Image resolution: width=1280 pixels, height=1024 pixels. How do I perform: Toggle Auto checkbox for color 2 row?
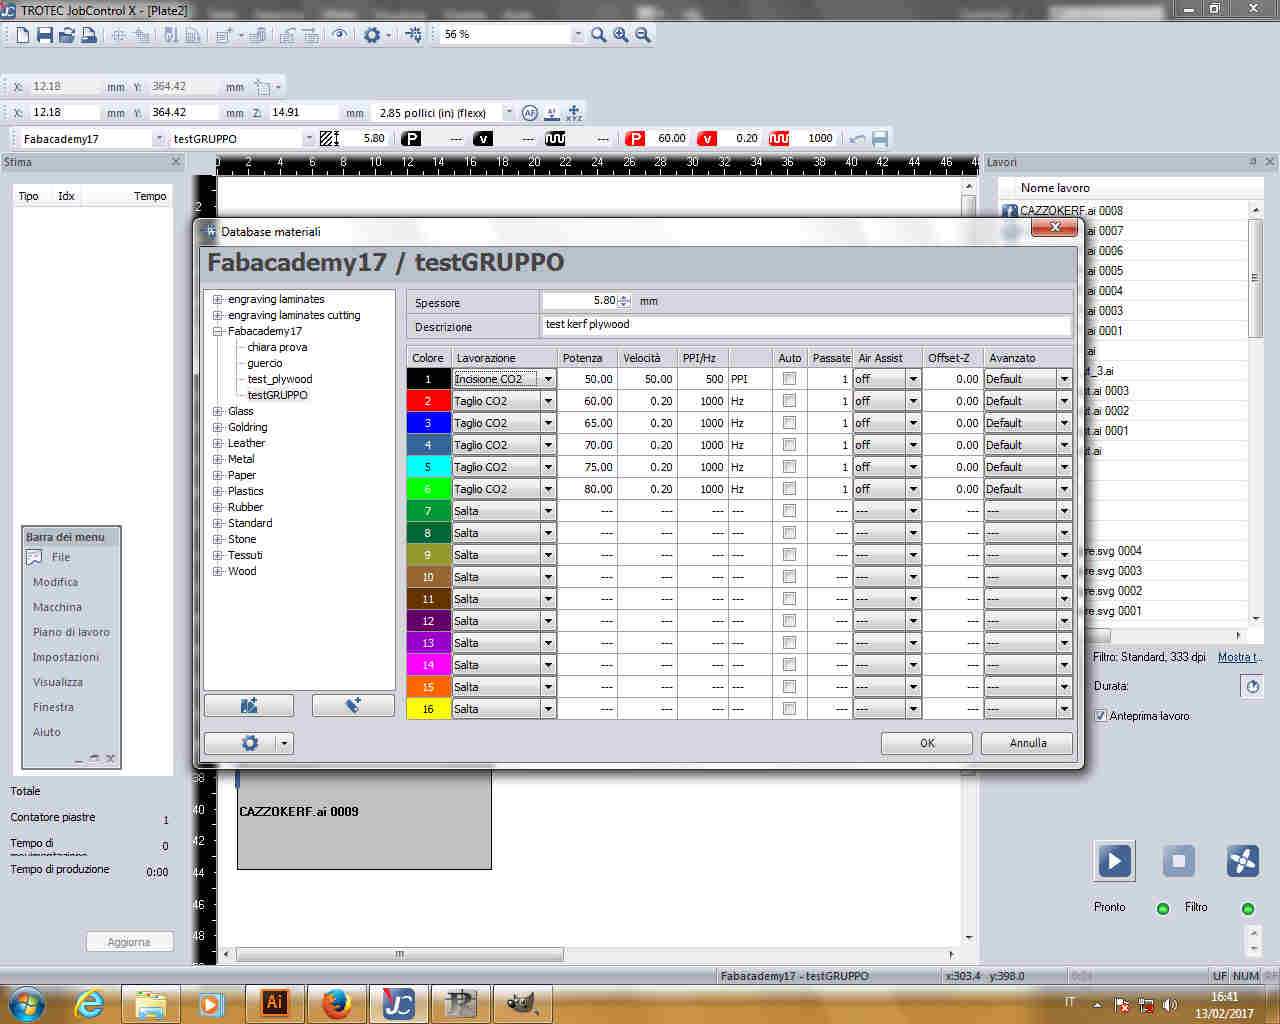789,401
